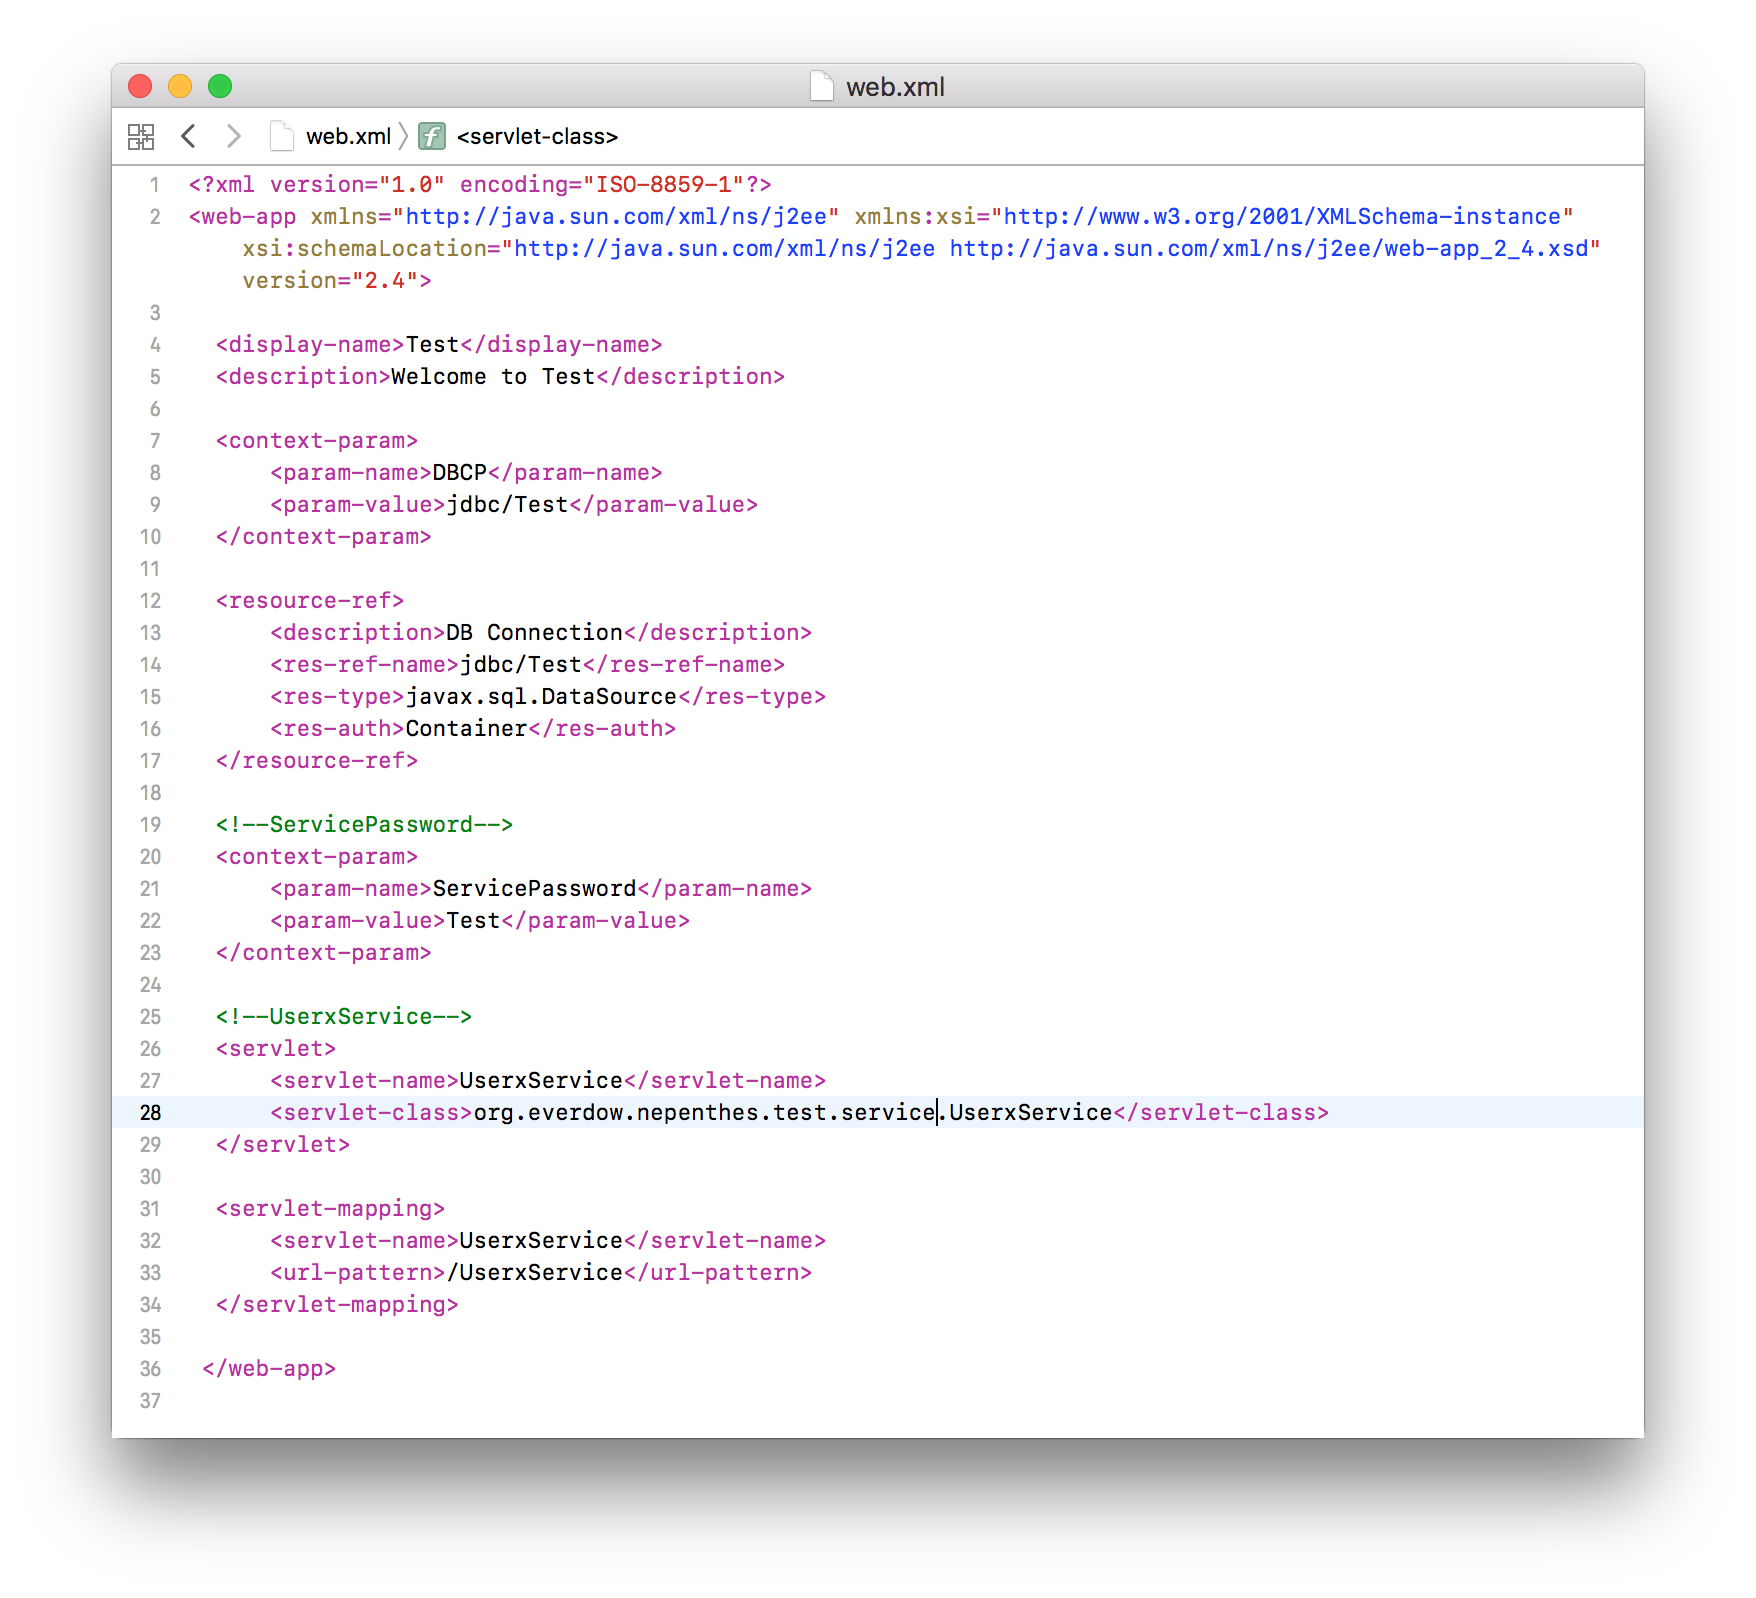1756x1598 pixels.
Task: Select line number 28 in the gutter
Action: [150, 1113]
